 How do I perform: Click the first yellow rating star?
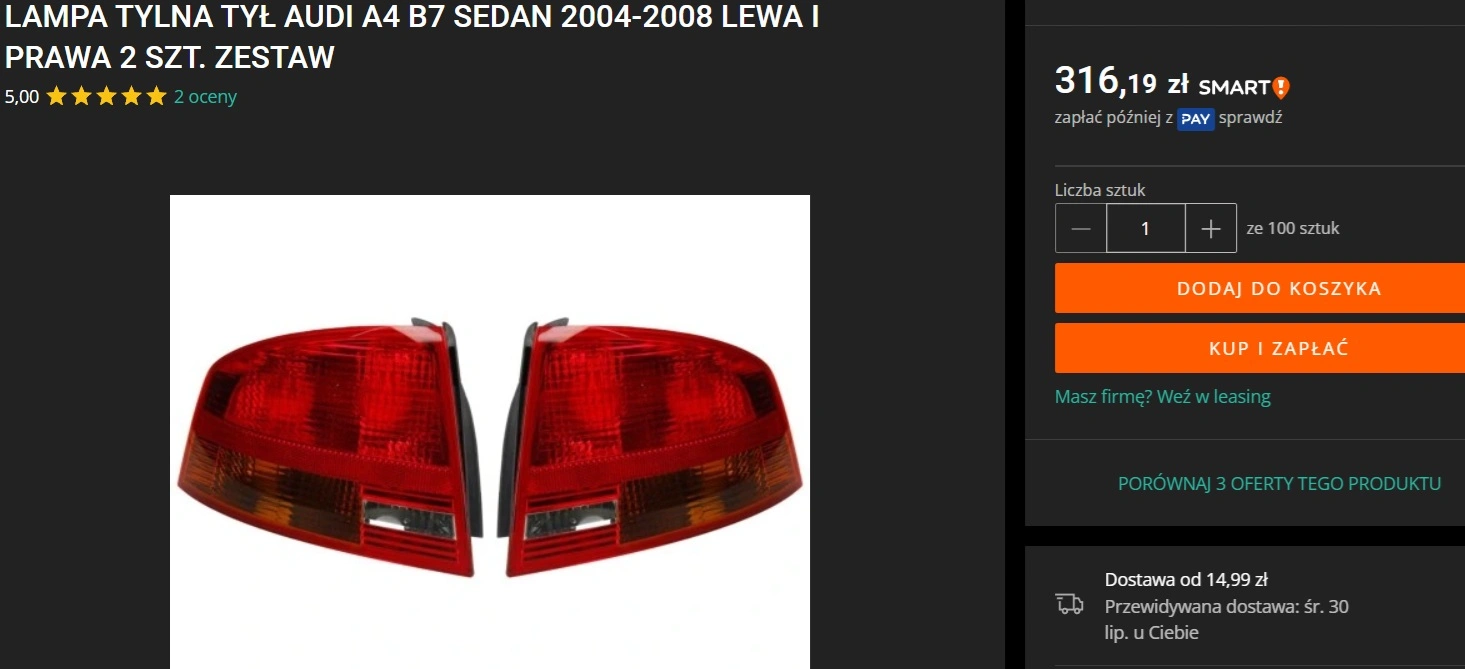pos(56,97)
